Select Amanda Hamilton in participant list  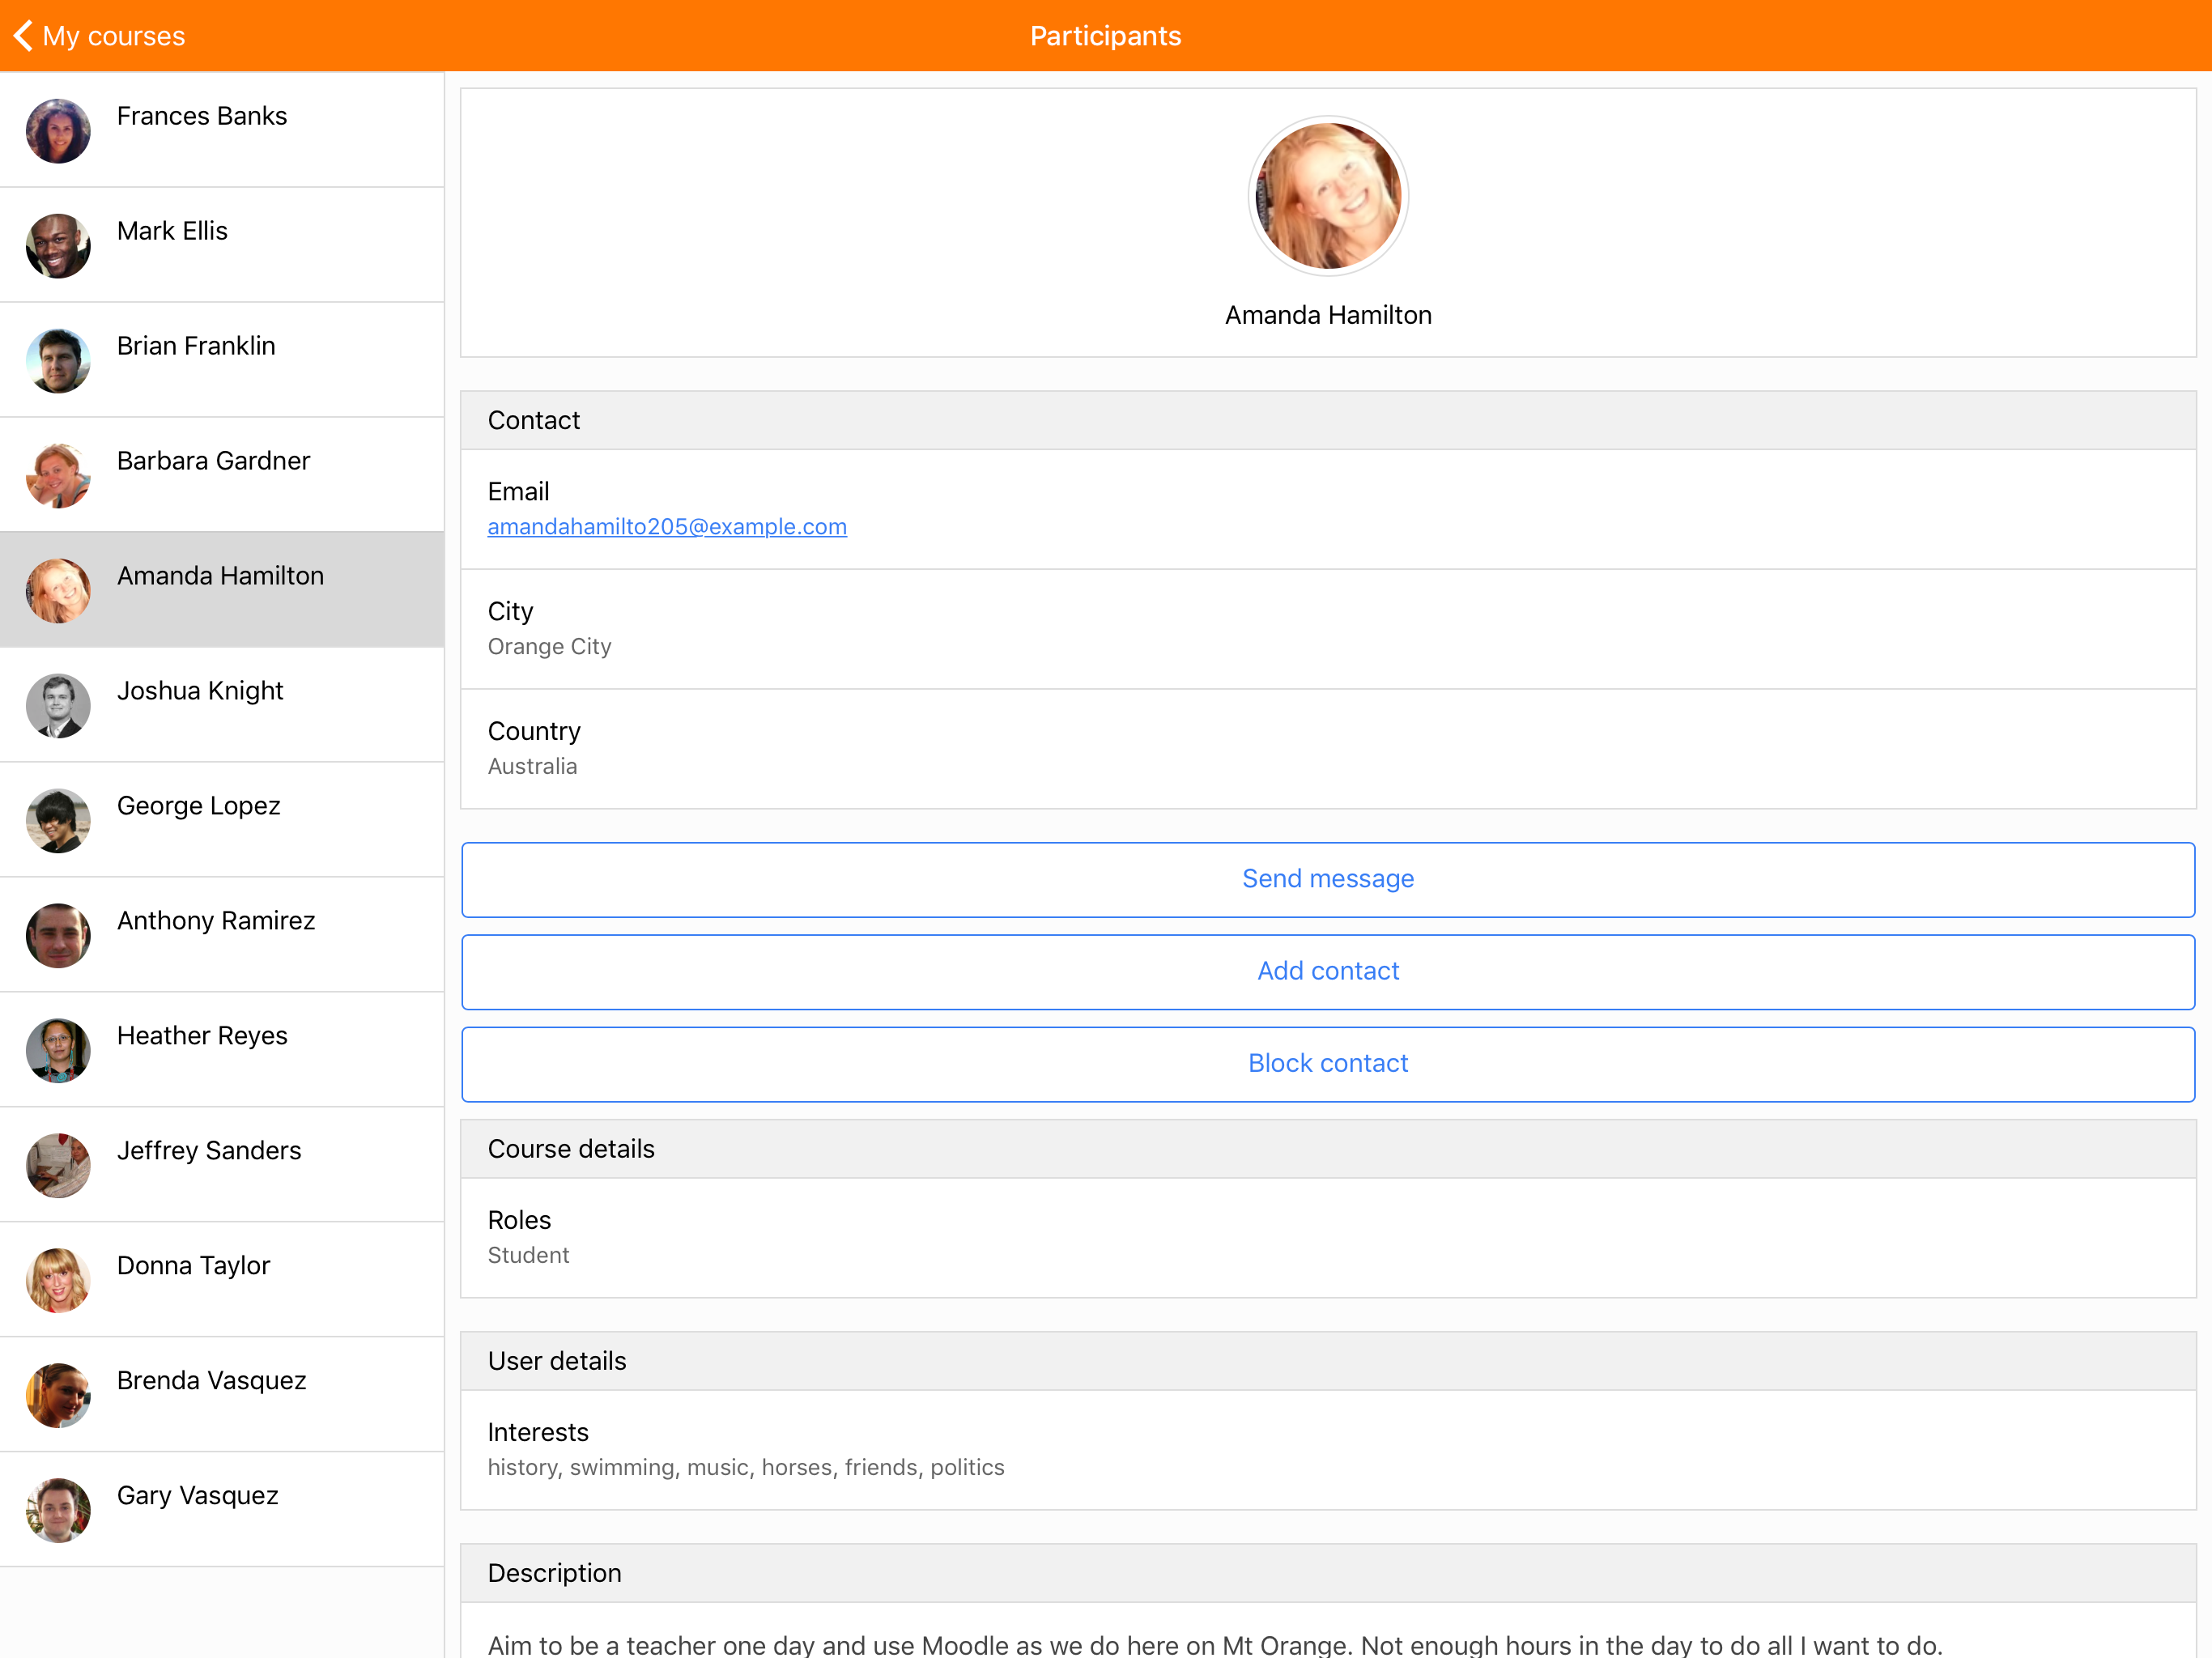tap(222, 590)
